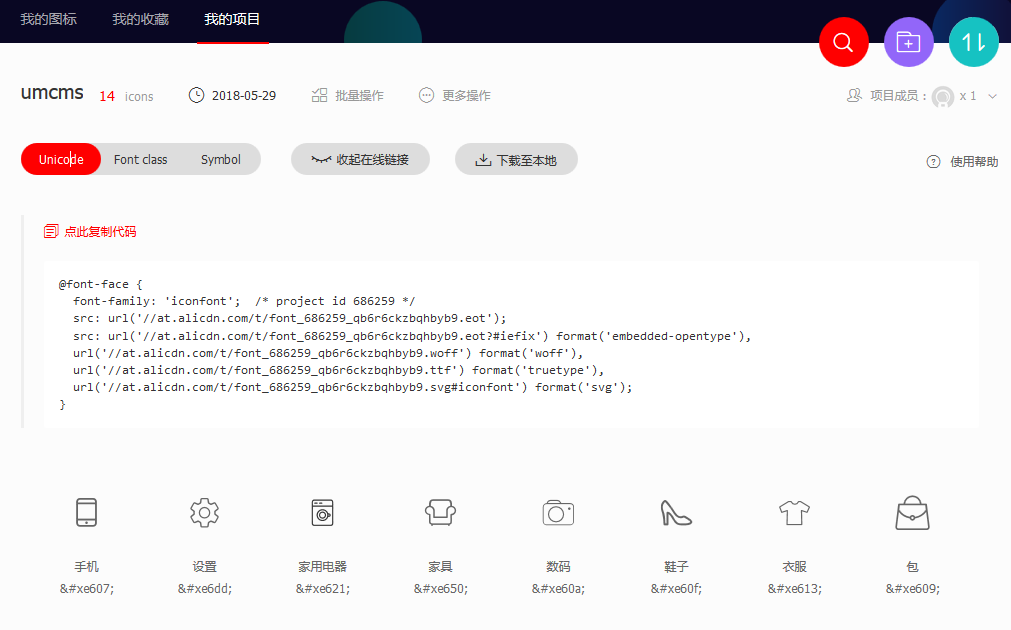Switch to Font class mode
Image resolution: width=1011 pixels, height=630 pixels.
click(140, 158)
